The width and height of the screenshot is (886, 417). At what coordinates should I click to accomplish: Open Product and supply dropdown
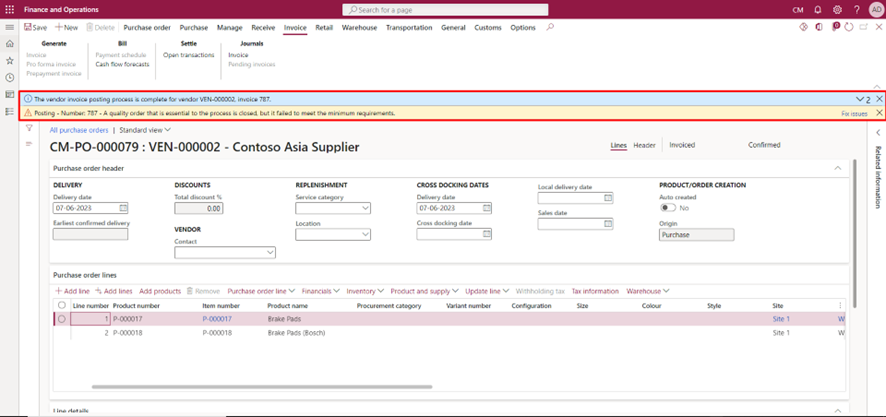(x=424, y=291)
